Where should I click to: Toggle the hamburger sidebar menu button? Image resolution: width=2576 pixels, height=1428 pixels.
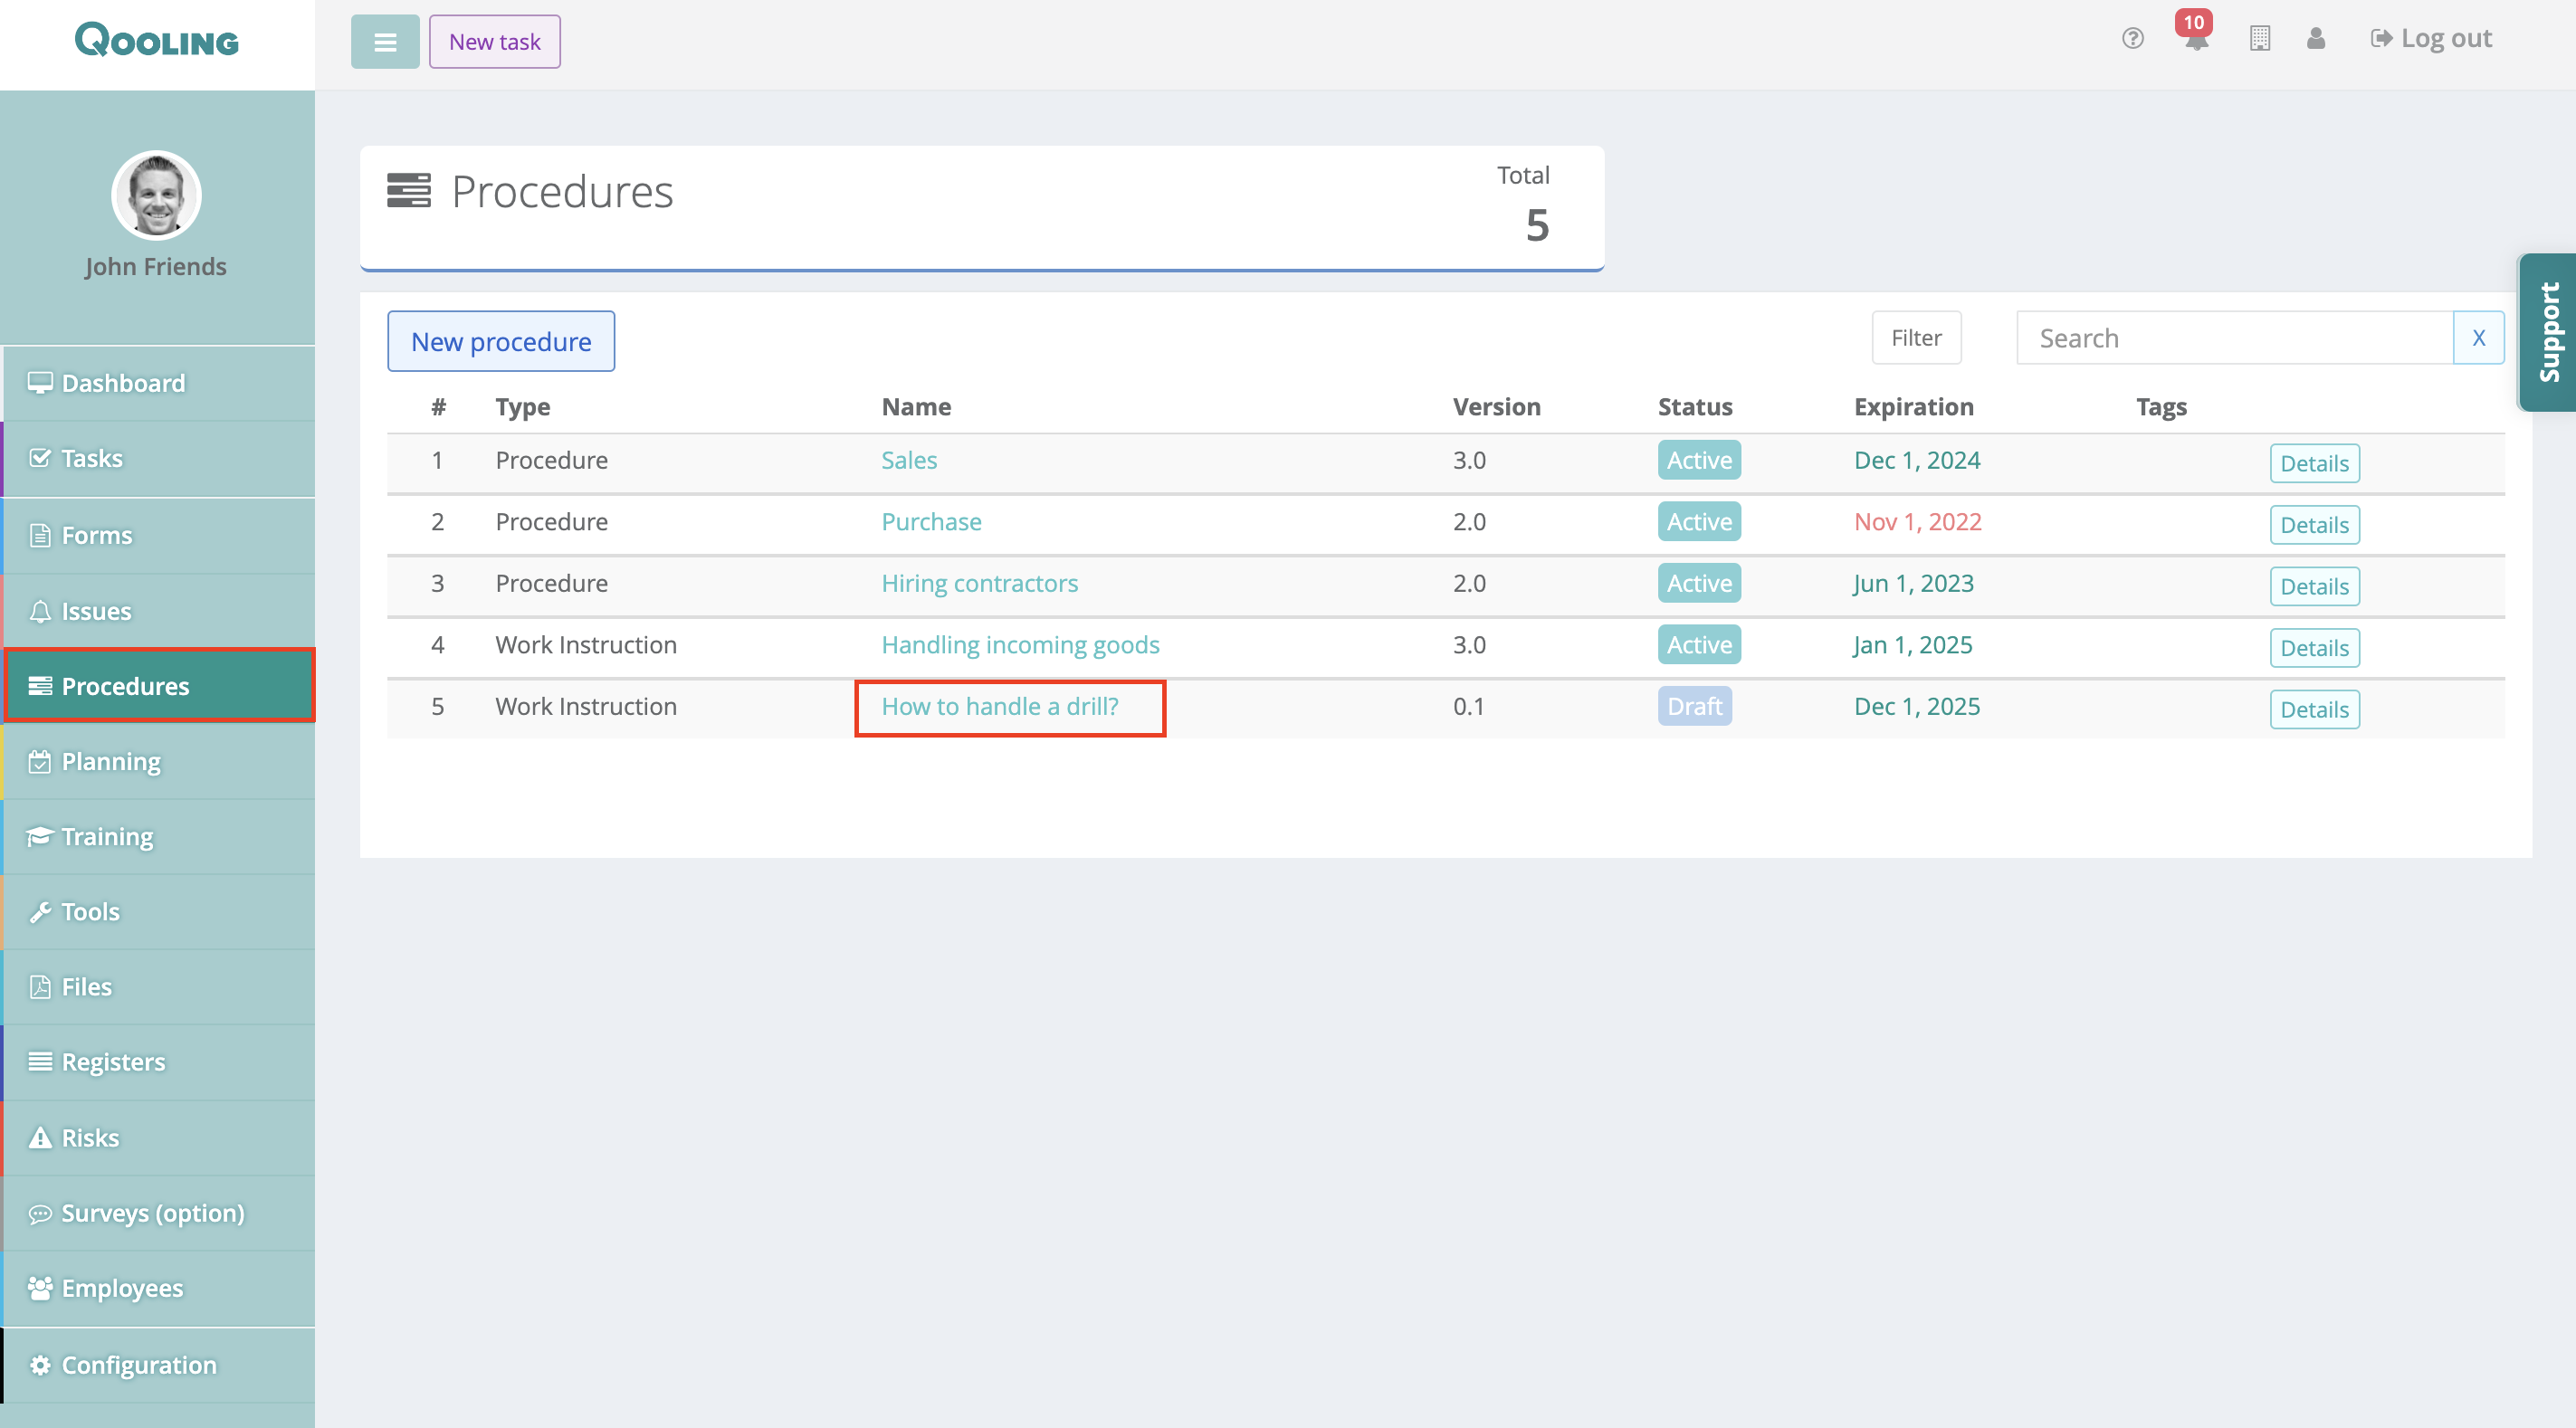pyautogui.click(x=385, y=42)
